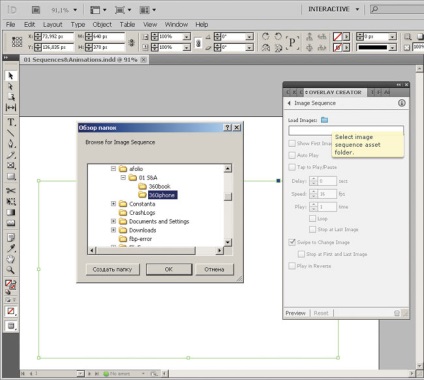Viewport: 424px width, 380px height.
Task: Click the Создать папку button
Action: pos(112,269)
